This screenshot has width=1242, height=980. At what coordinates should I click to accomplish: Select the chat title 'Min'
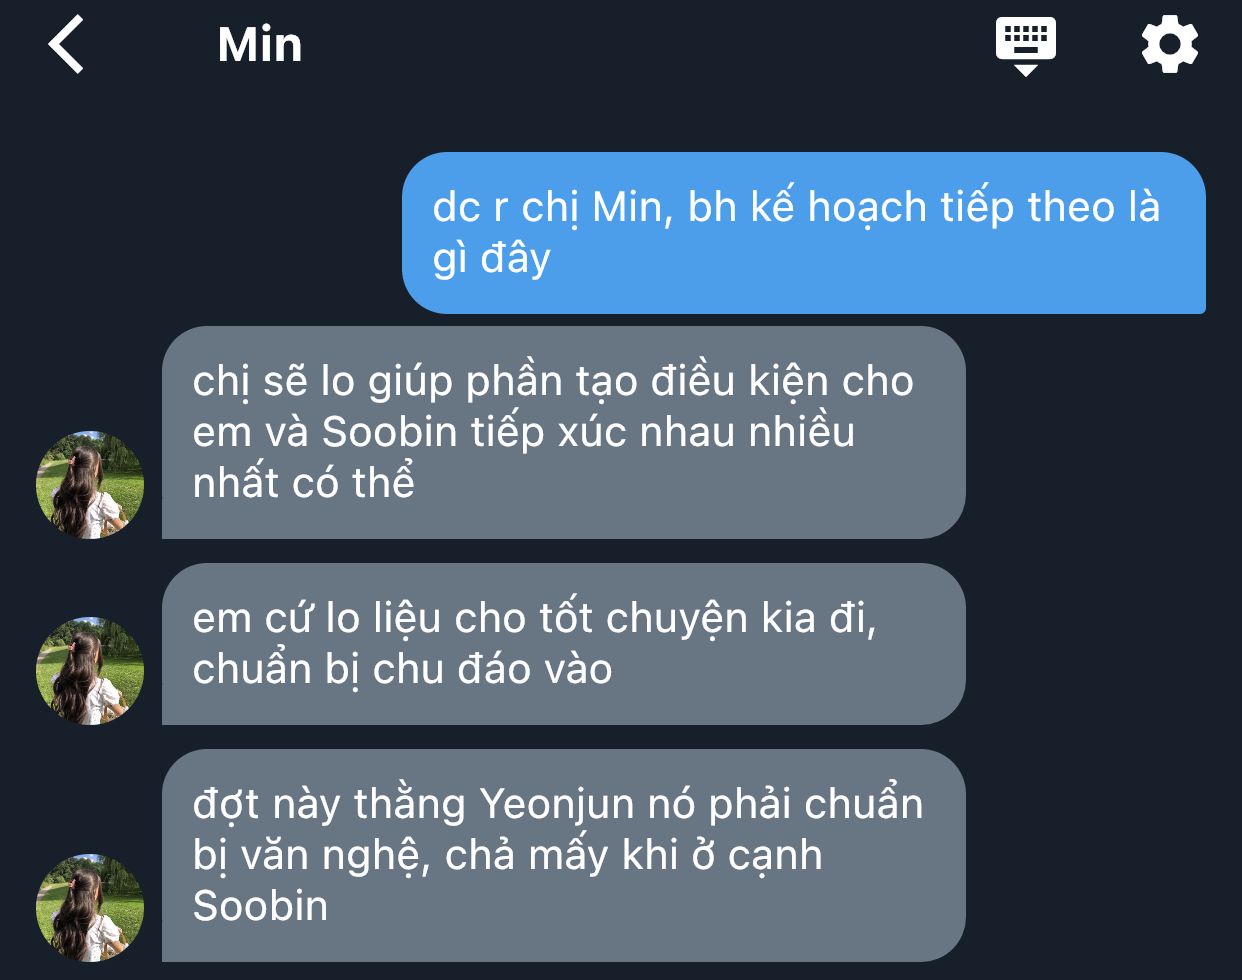(260, 45)
